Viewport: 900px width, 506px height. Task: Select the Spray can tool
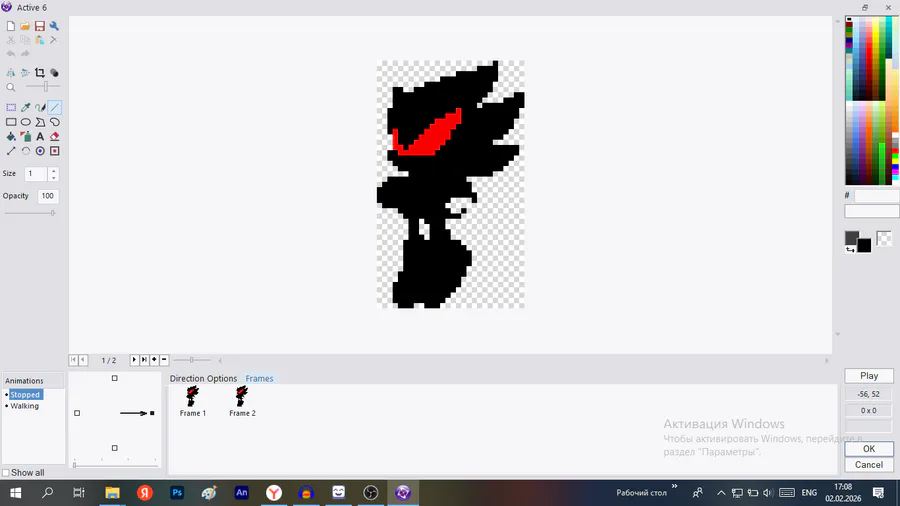[25, 137]
